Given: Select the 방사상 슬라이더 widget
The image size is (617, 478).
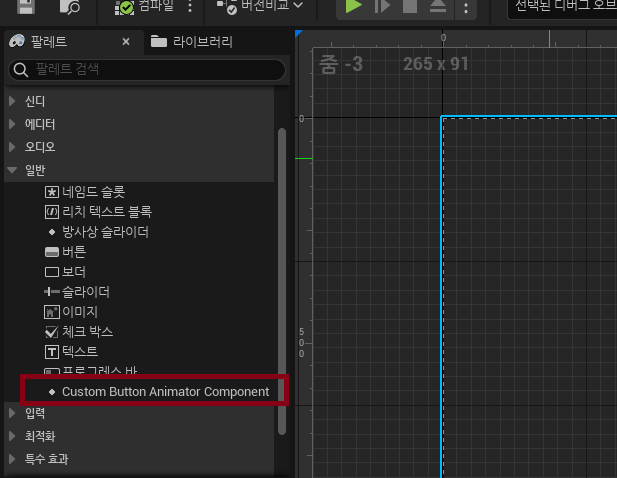Looking at the screenshot, I should pyautogui.click(x=98, y=232).
